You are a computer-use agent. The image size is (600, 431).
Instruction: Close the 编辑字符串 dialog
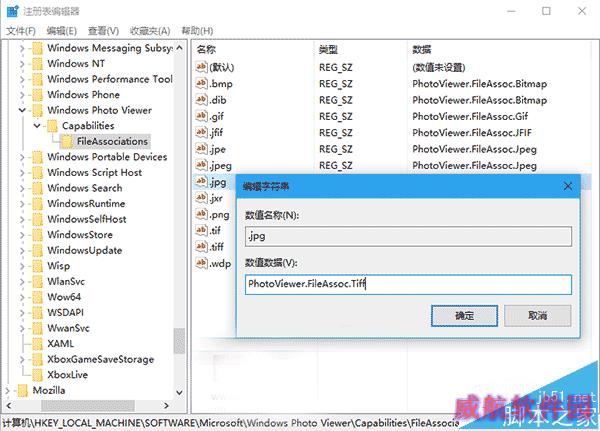click(568, 186)
